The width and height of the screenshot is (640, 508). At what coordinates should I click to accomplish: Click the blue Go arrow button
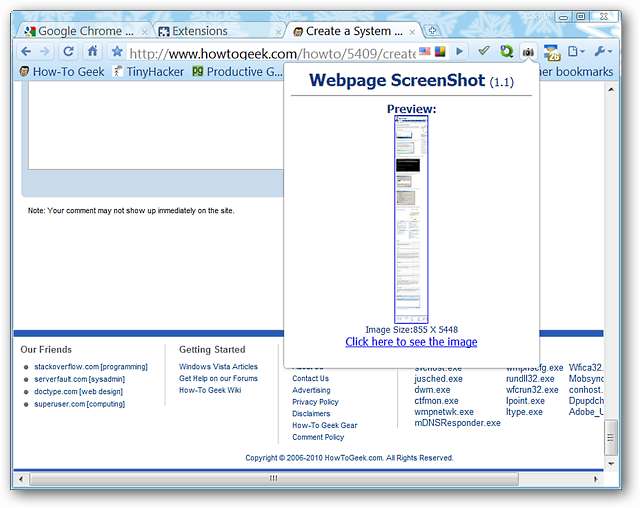(460, 51)
